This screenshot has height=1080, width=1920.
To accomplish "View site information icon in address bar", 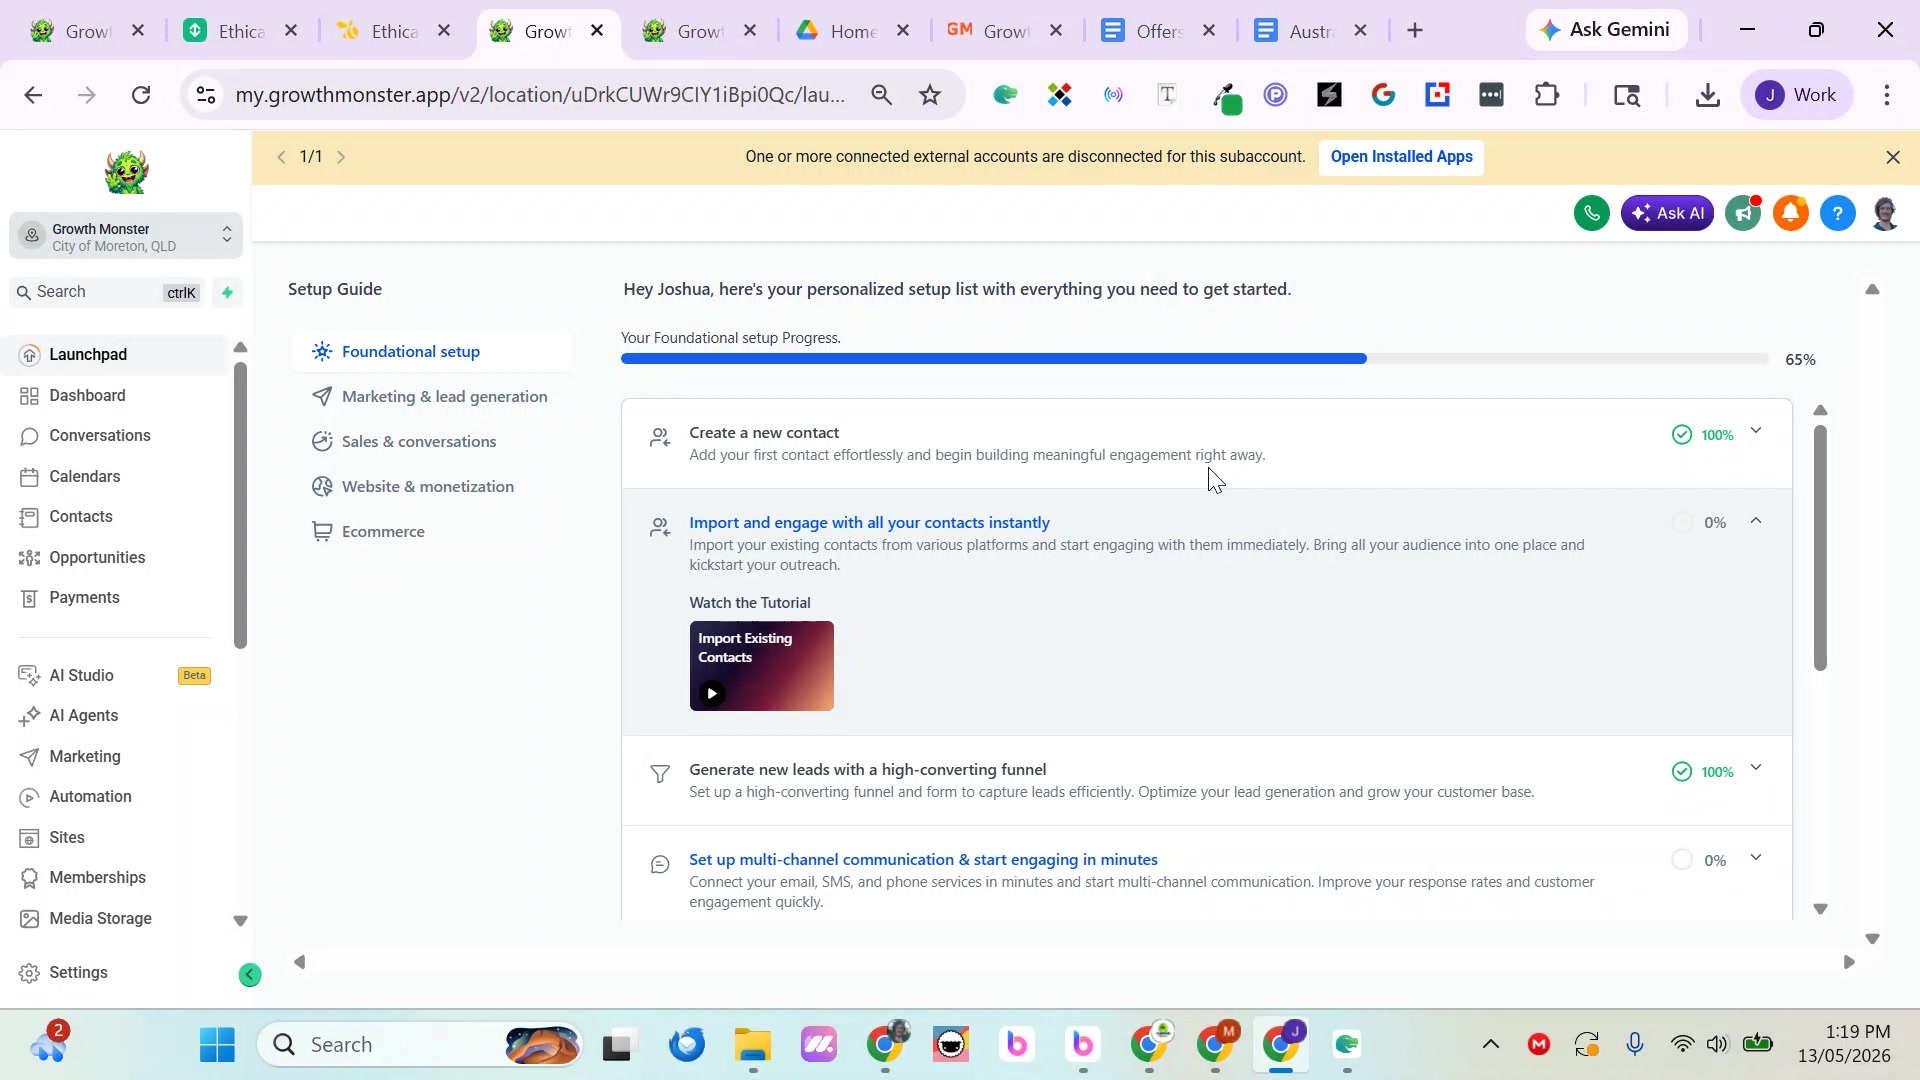I will pos(206,95).
